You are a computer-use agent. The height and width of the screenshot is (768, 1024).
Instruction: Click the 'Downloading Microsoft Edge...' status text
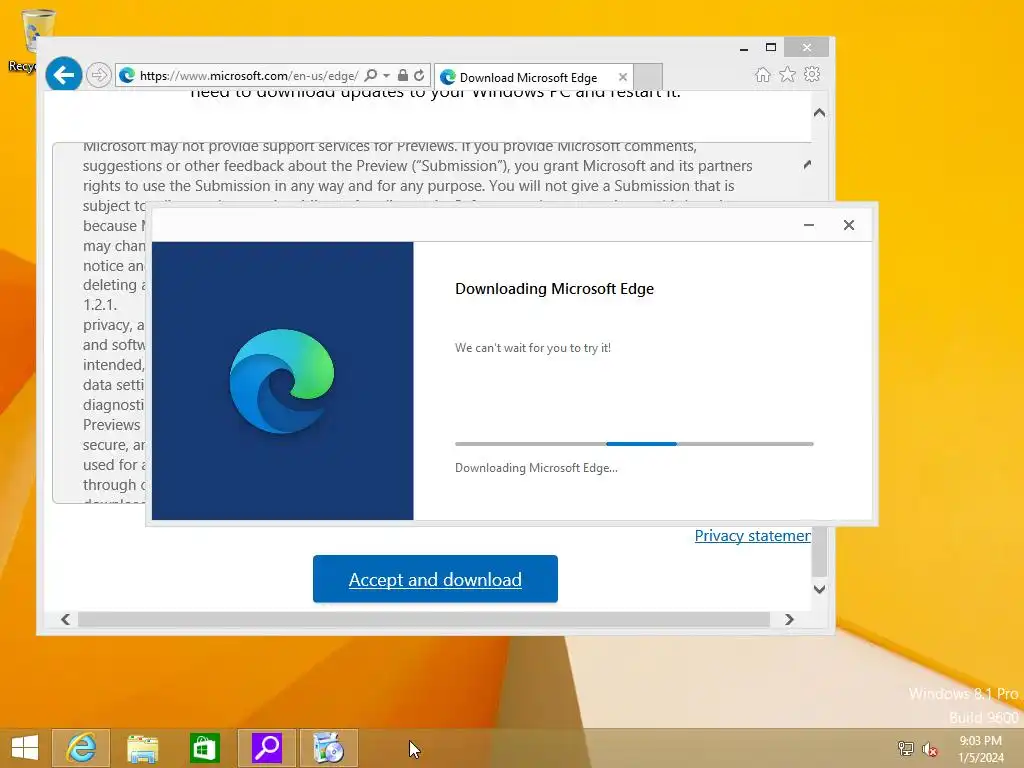[x=536, y=468]
